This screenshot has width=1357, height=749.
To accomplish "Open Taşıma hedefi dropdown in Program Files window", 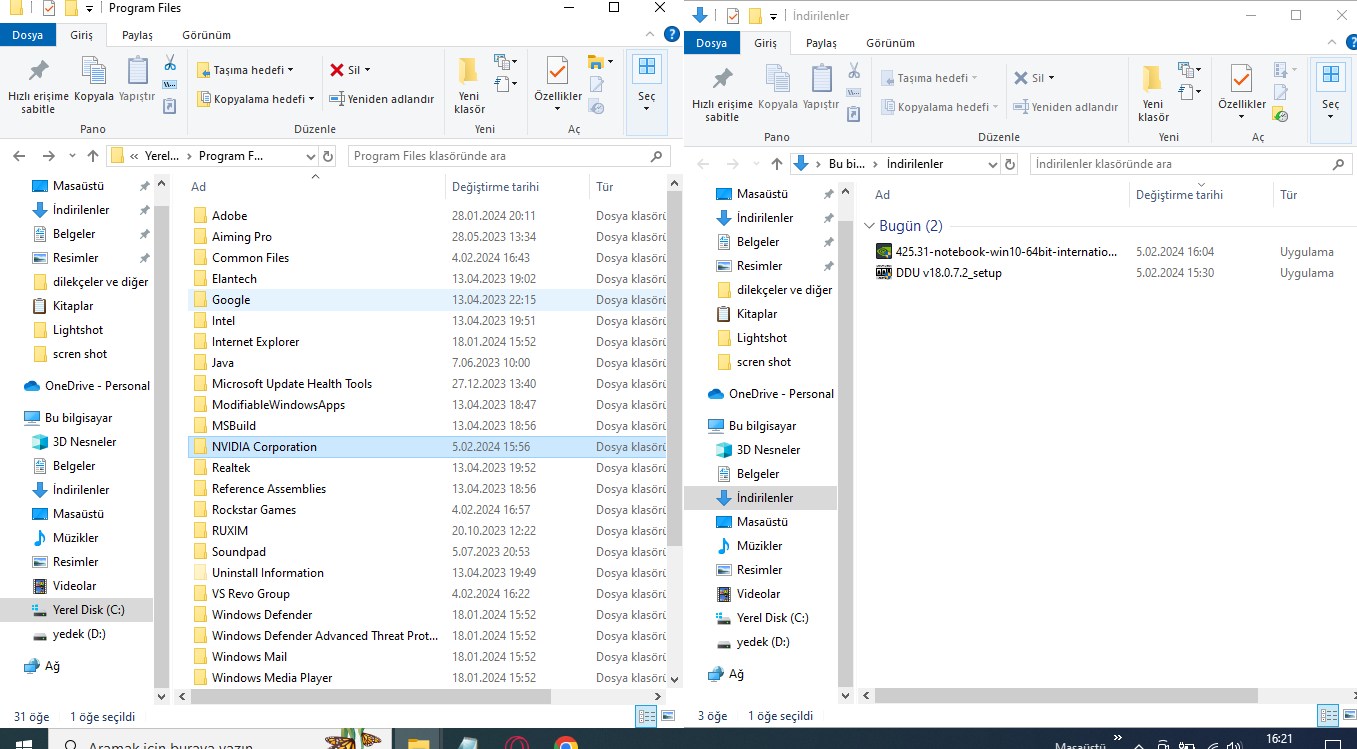I will 245,70.
